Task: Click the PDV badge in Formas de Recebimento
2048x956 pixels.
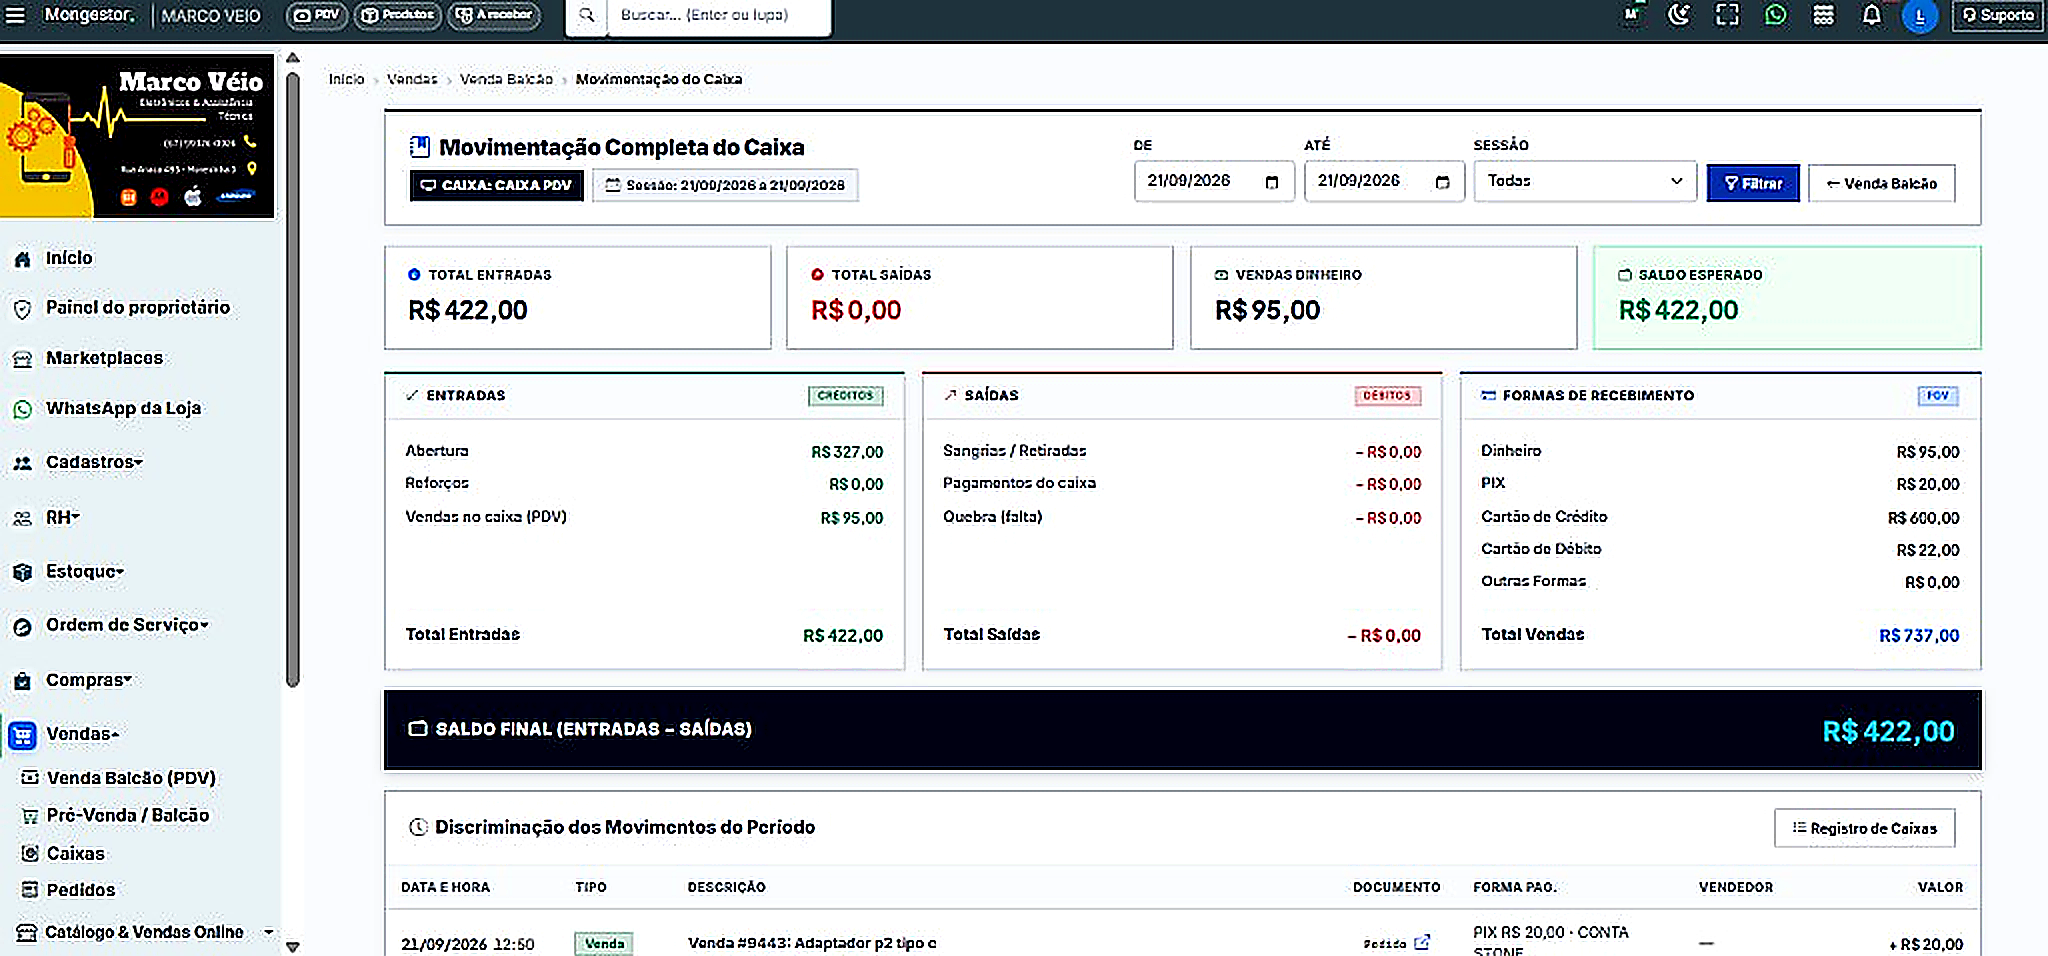Action: coord(1938,396)
